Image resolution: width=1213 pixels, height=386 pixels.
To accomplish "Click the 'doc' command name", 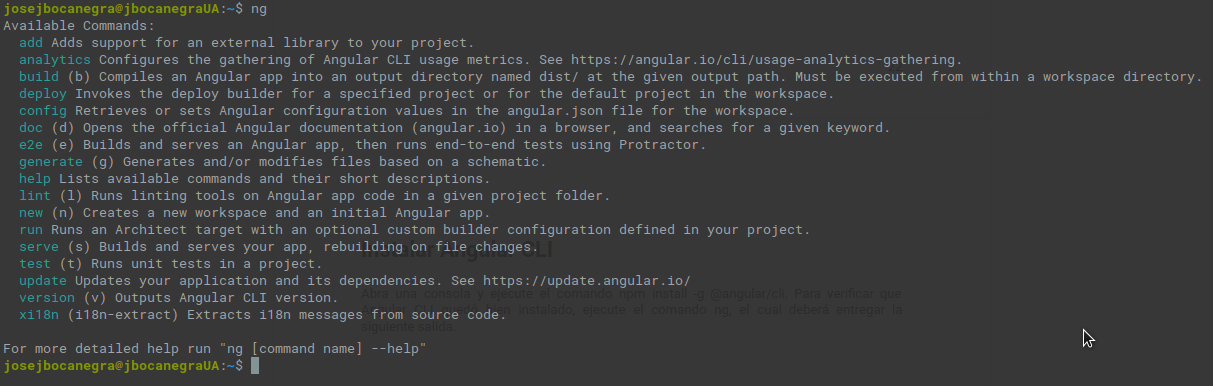I will 31,127.
